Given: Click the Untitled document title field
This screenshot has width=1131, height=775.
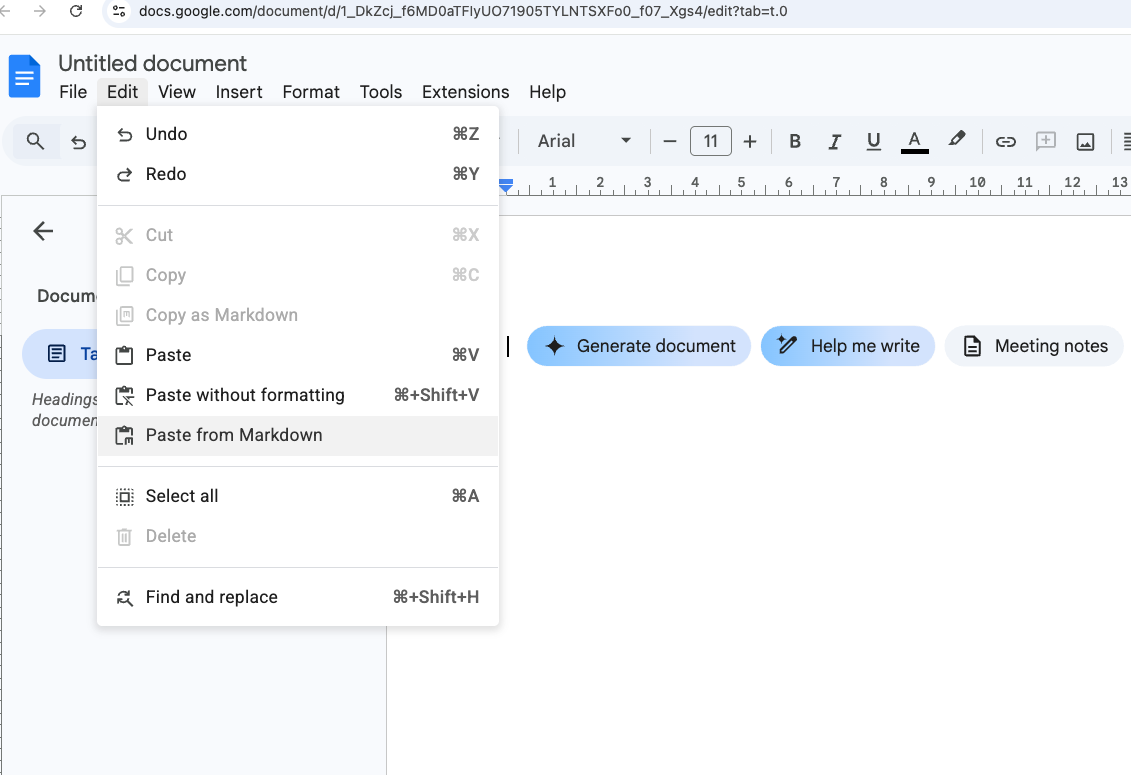Looking at the screenshot, I should 151,63.
